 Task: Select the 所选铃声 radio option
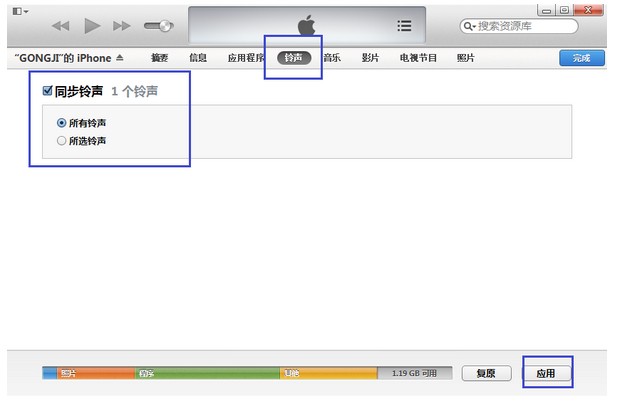click(61, 141)
